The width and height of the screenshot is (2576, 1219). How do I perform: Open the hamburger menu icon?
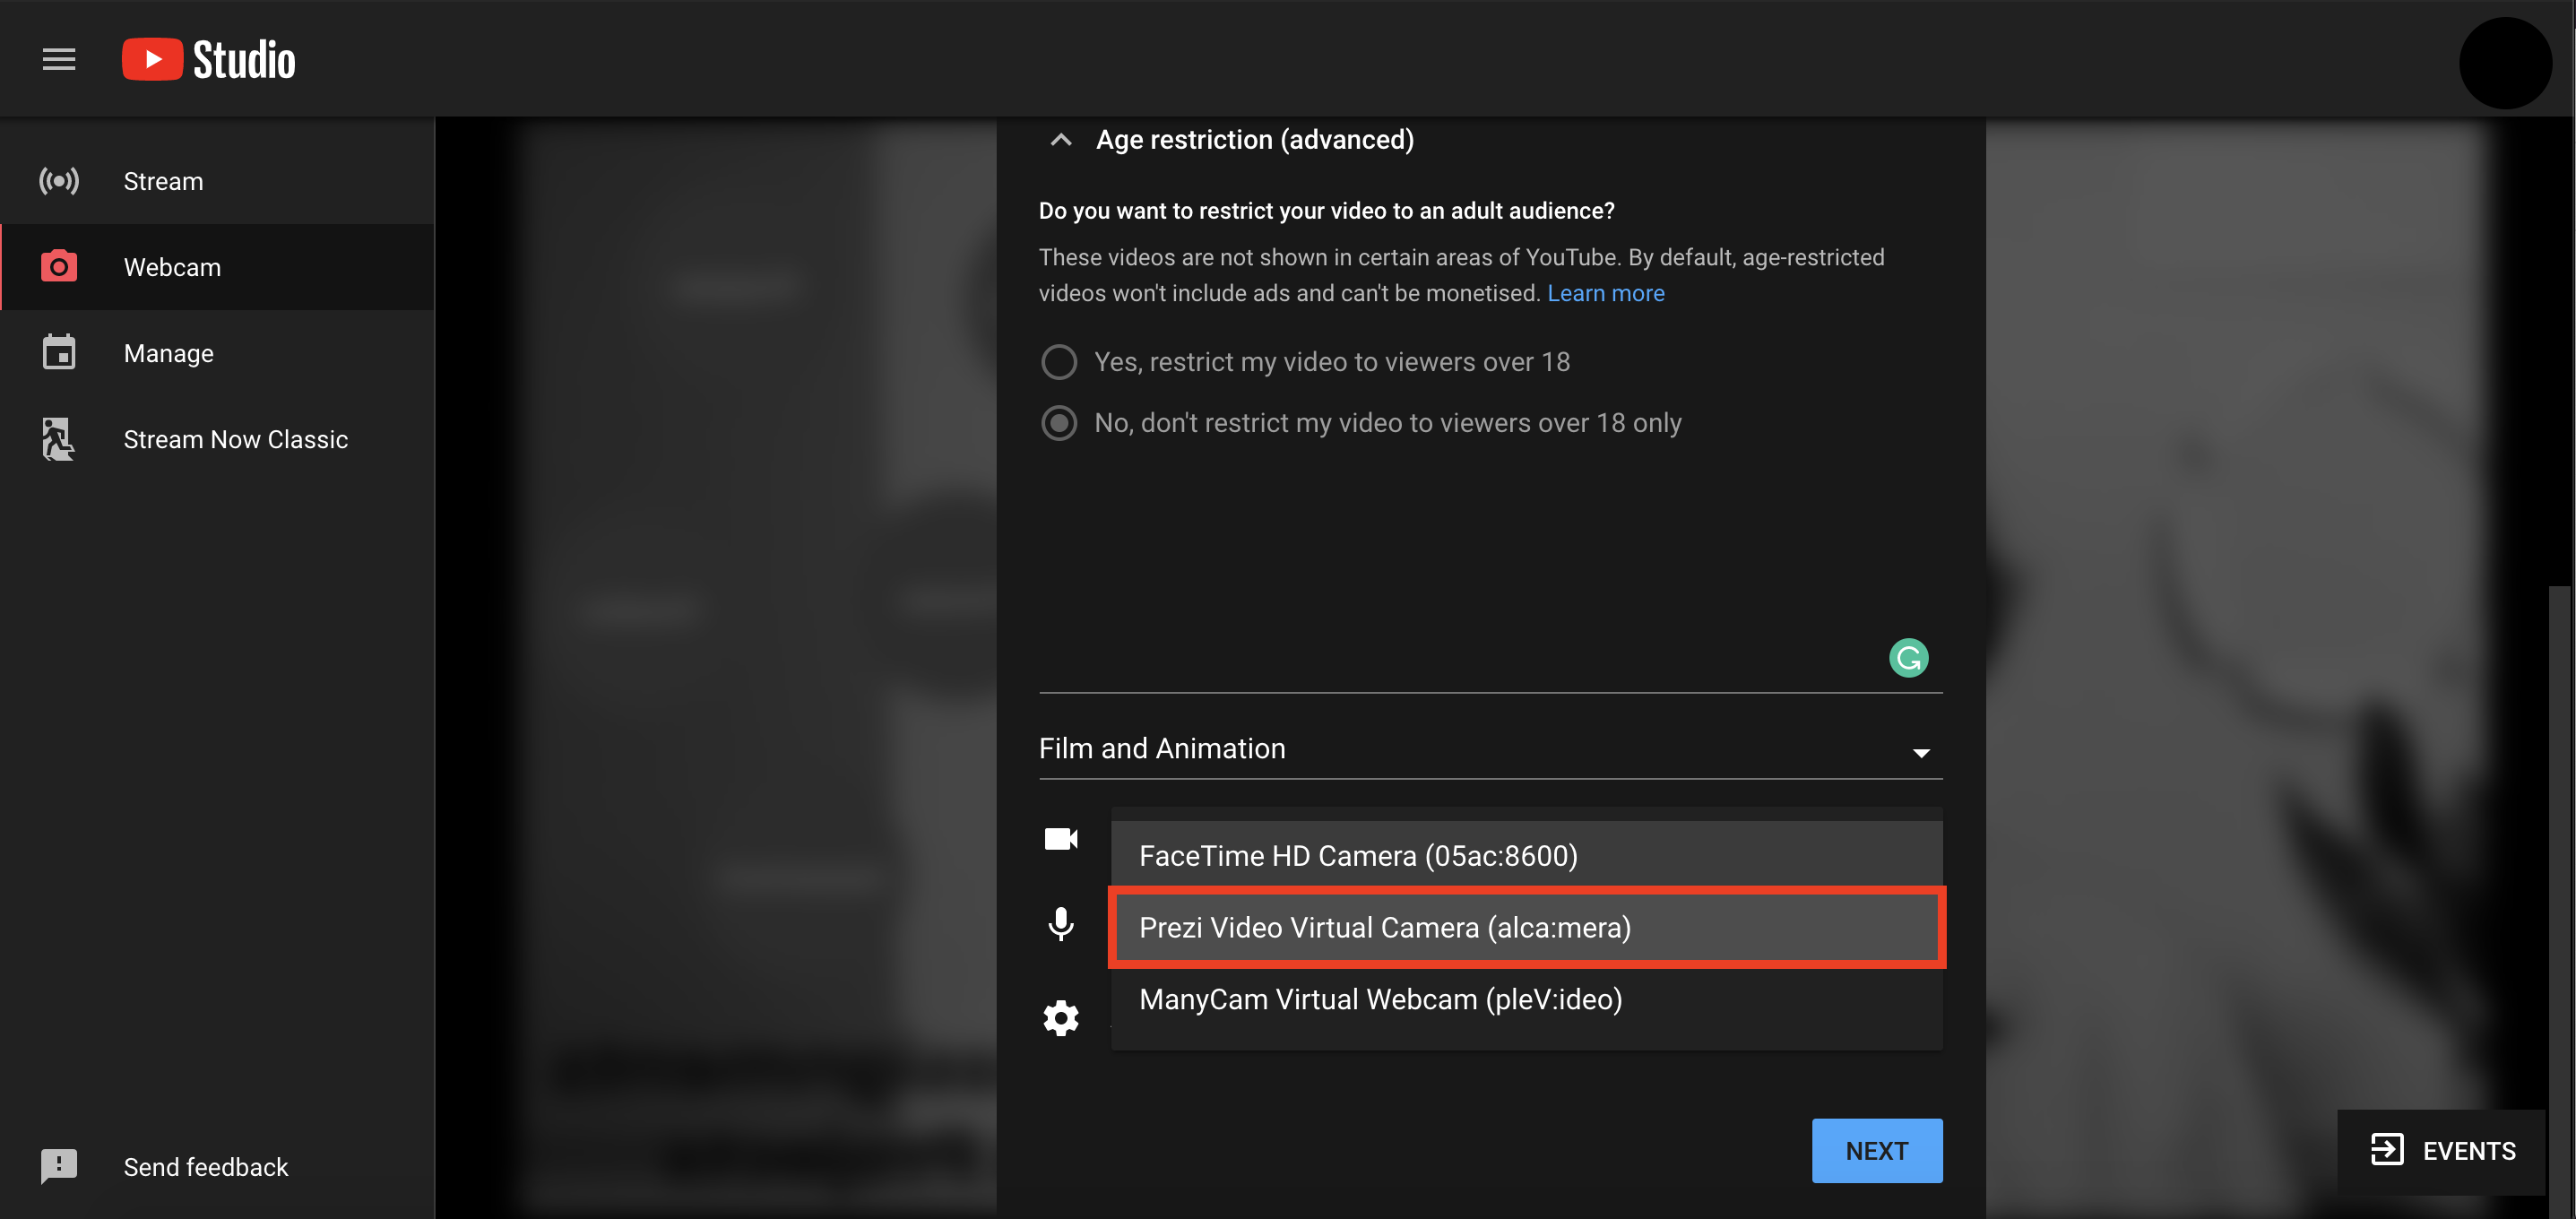pyautogui.click(x=59, y=59)
